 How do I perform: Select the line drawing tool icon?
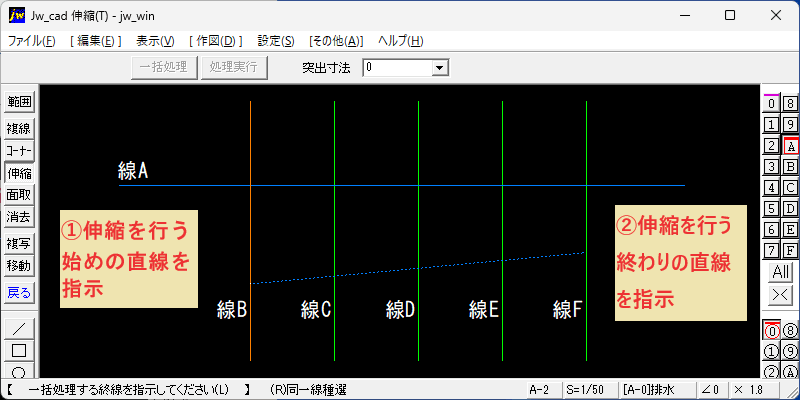click(x=19, y=329)
